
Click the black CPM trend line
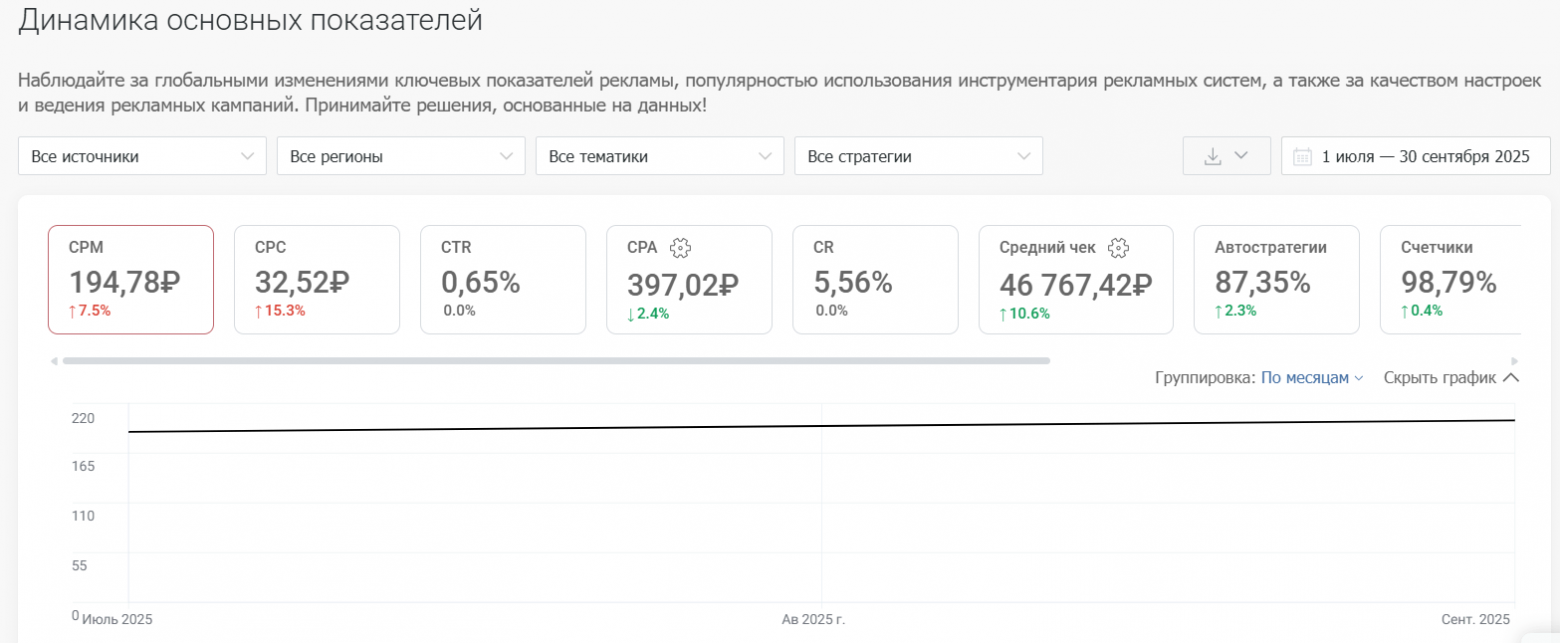(x=821, y=426)
